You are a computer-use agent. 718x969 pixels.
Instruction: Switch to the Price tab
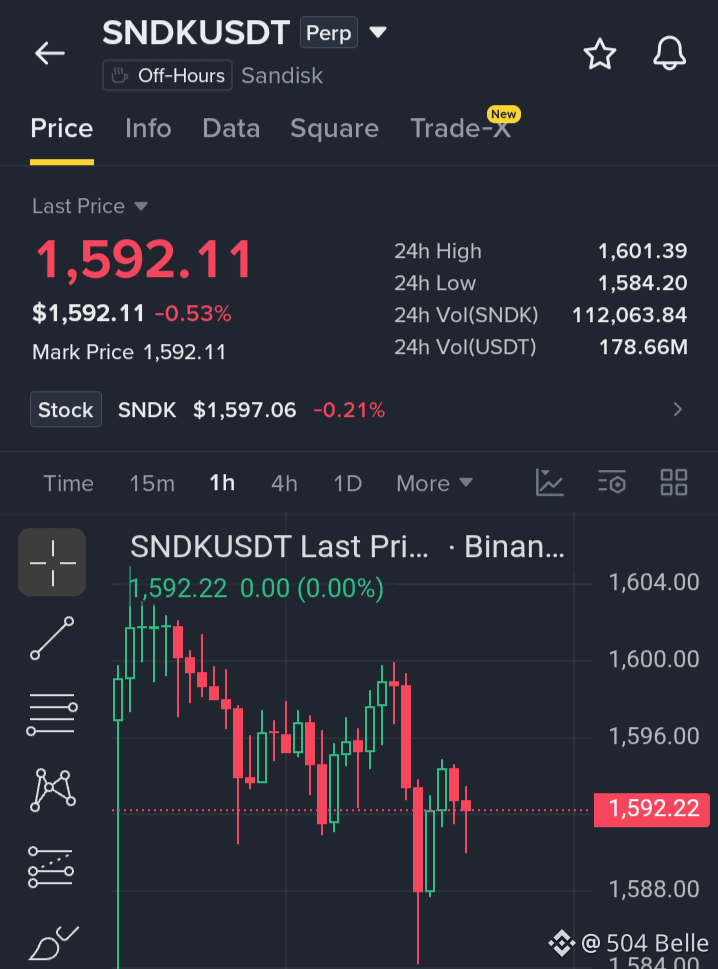click(62, 129)
